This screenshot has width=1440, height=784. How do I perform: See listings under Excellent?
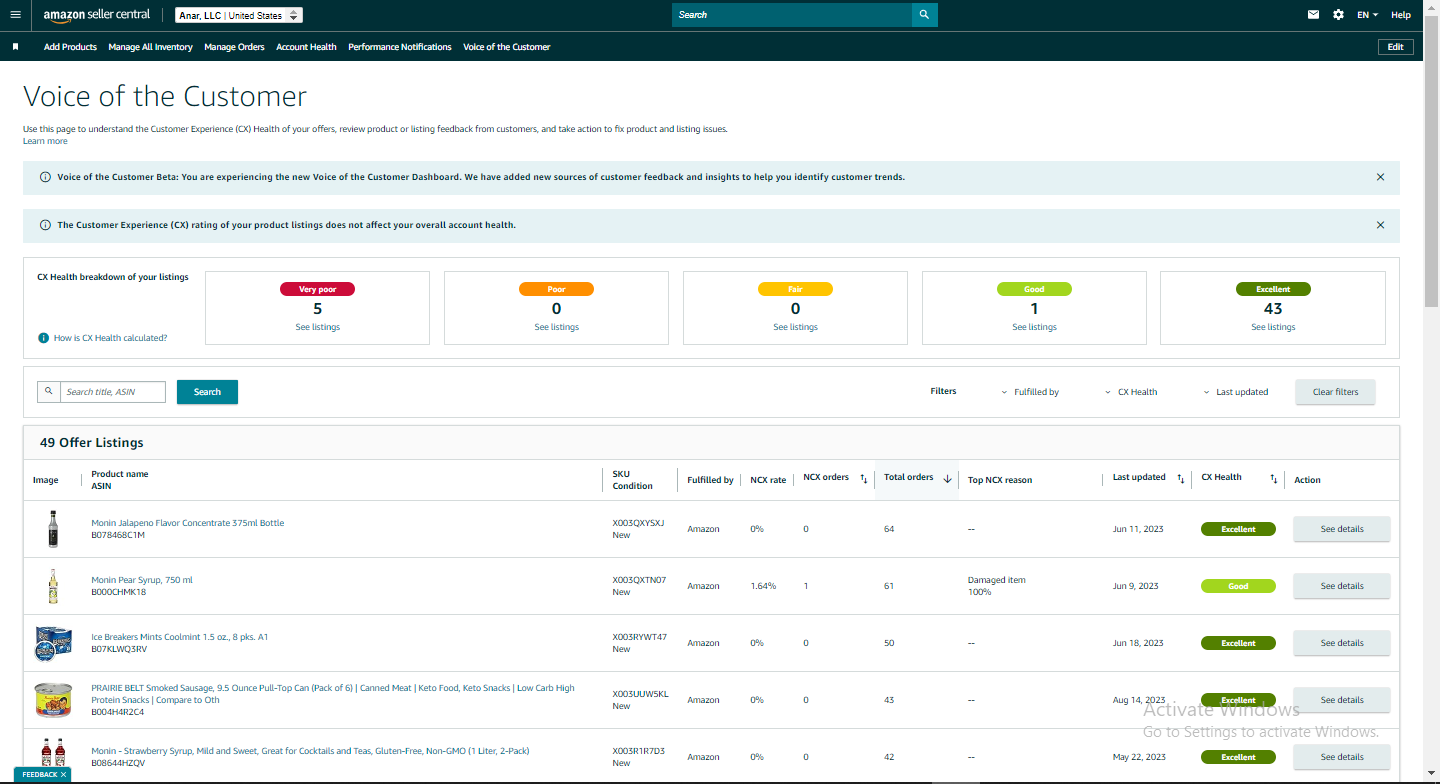tap(1273, 327)
